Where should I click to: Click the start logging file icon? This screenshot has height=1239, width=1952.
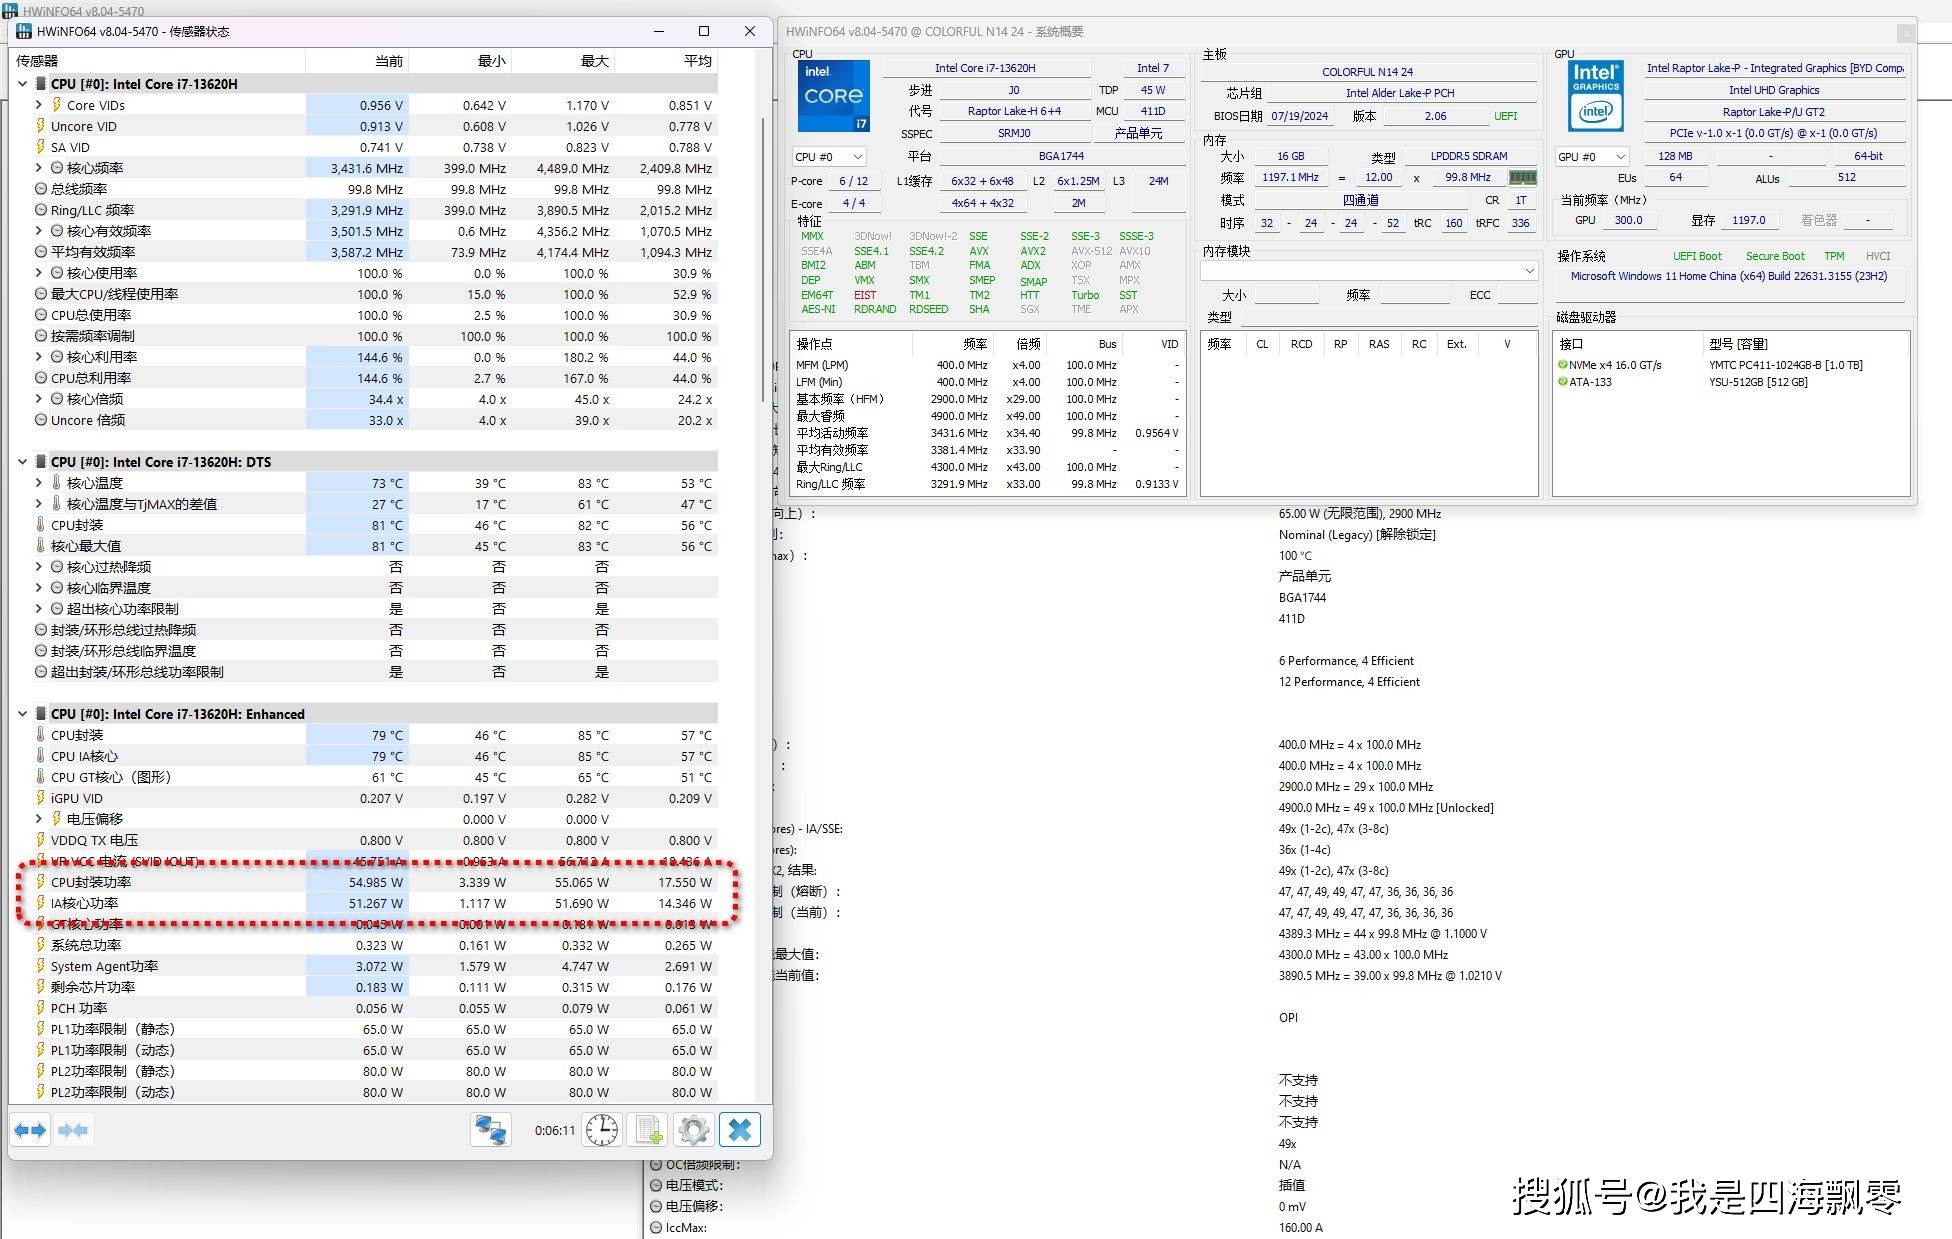click(647, 1130)
